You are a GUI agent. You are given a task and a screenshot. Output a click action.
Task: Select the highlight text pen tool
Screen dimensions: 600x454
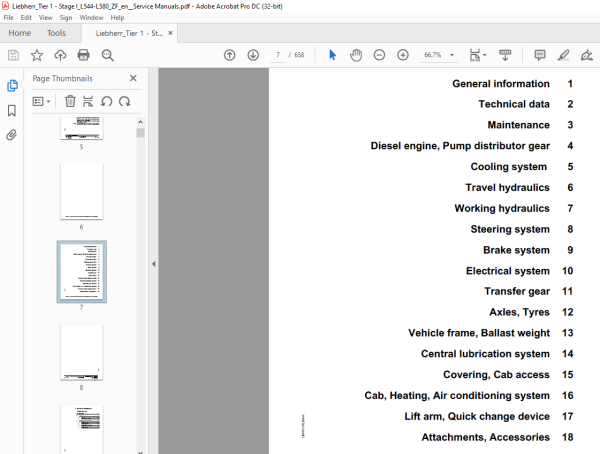(x=563, y=55)
